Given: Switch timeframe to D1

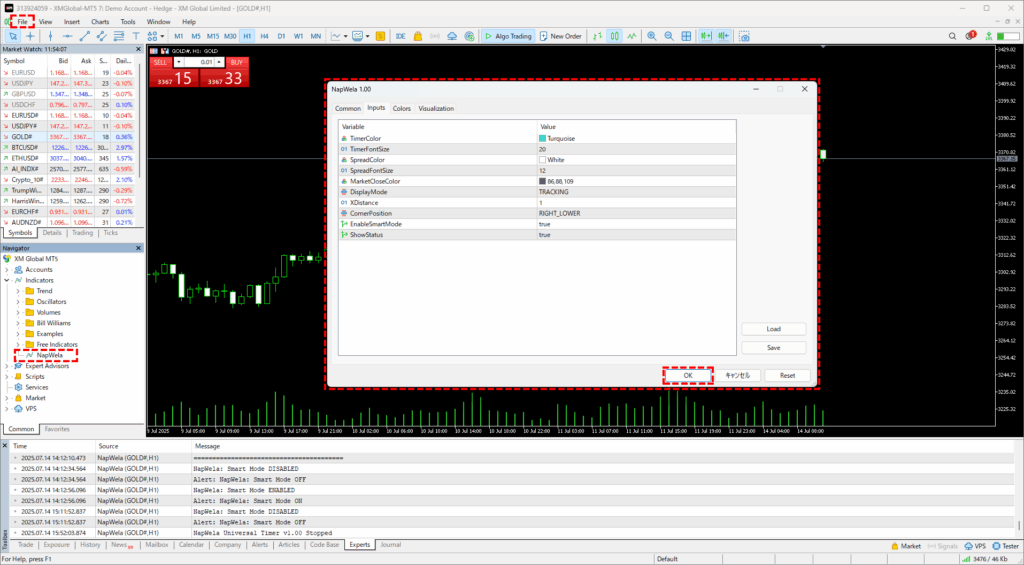Looking at the screenshot, I should 281,37.
